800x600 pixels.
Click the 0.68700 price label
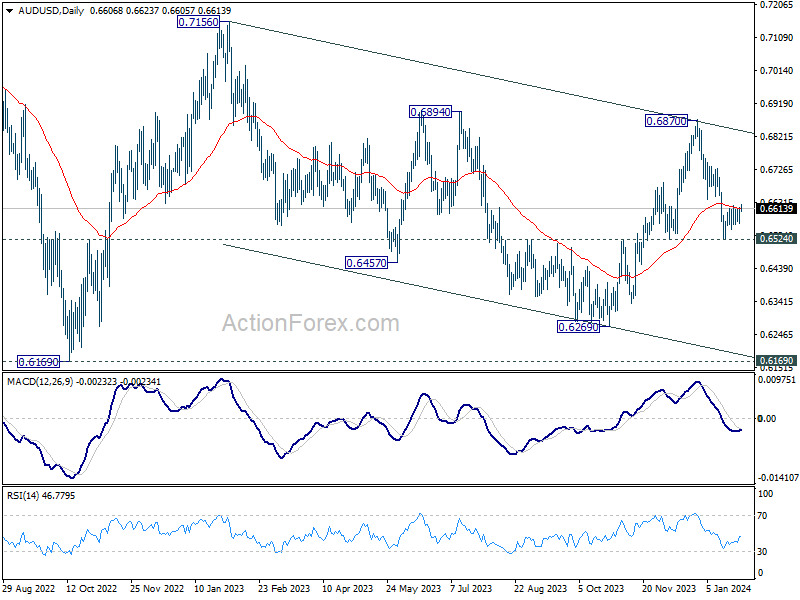(x=666, y=121)
